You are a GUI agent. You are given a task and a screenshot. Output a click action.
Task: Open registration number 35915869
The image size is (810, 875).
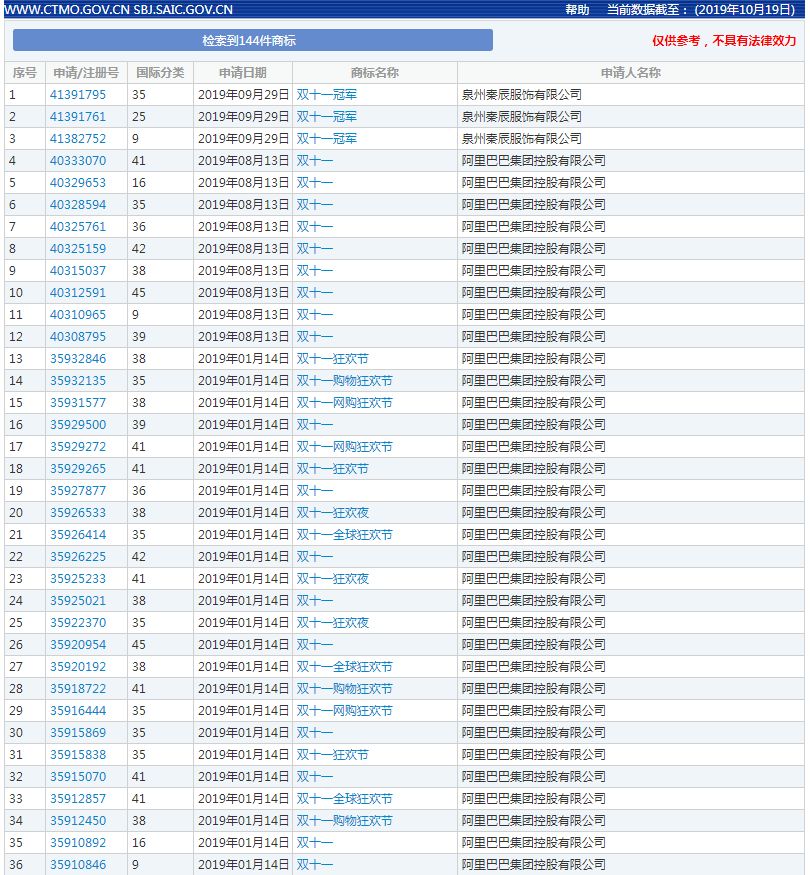coord(78,733)
